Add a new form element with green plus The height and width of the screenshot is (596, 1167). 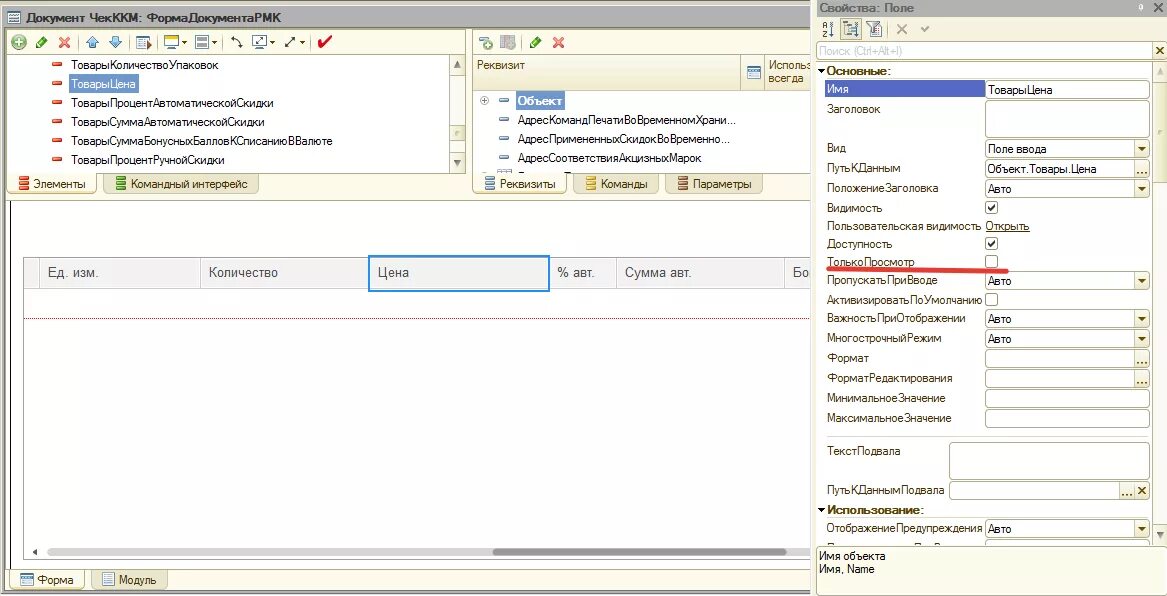coord(19,42)
